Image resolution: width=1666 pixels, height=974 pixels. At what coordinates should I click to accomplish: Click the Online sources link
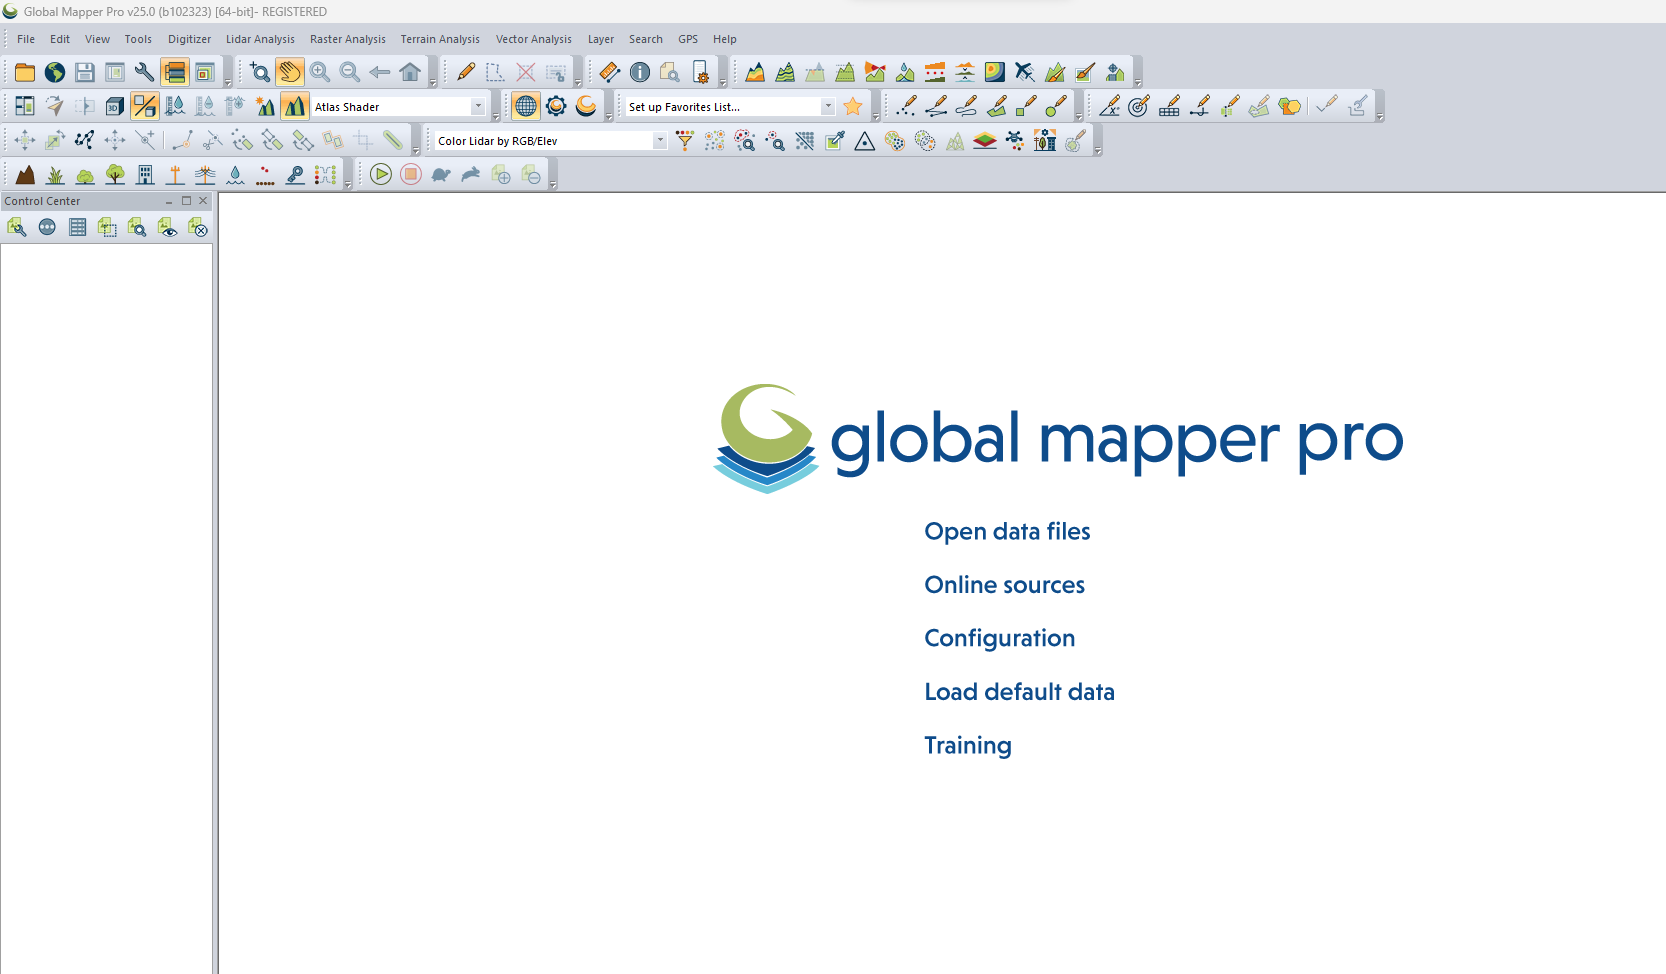pos(1004,585)
